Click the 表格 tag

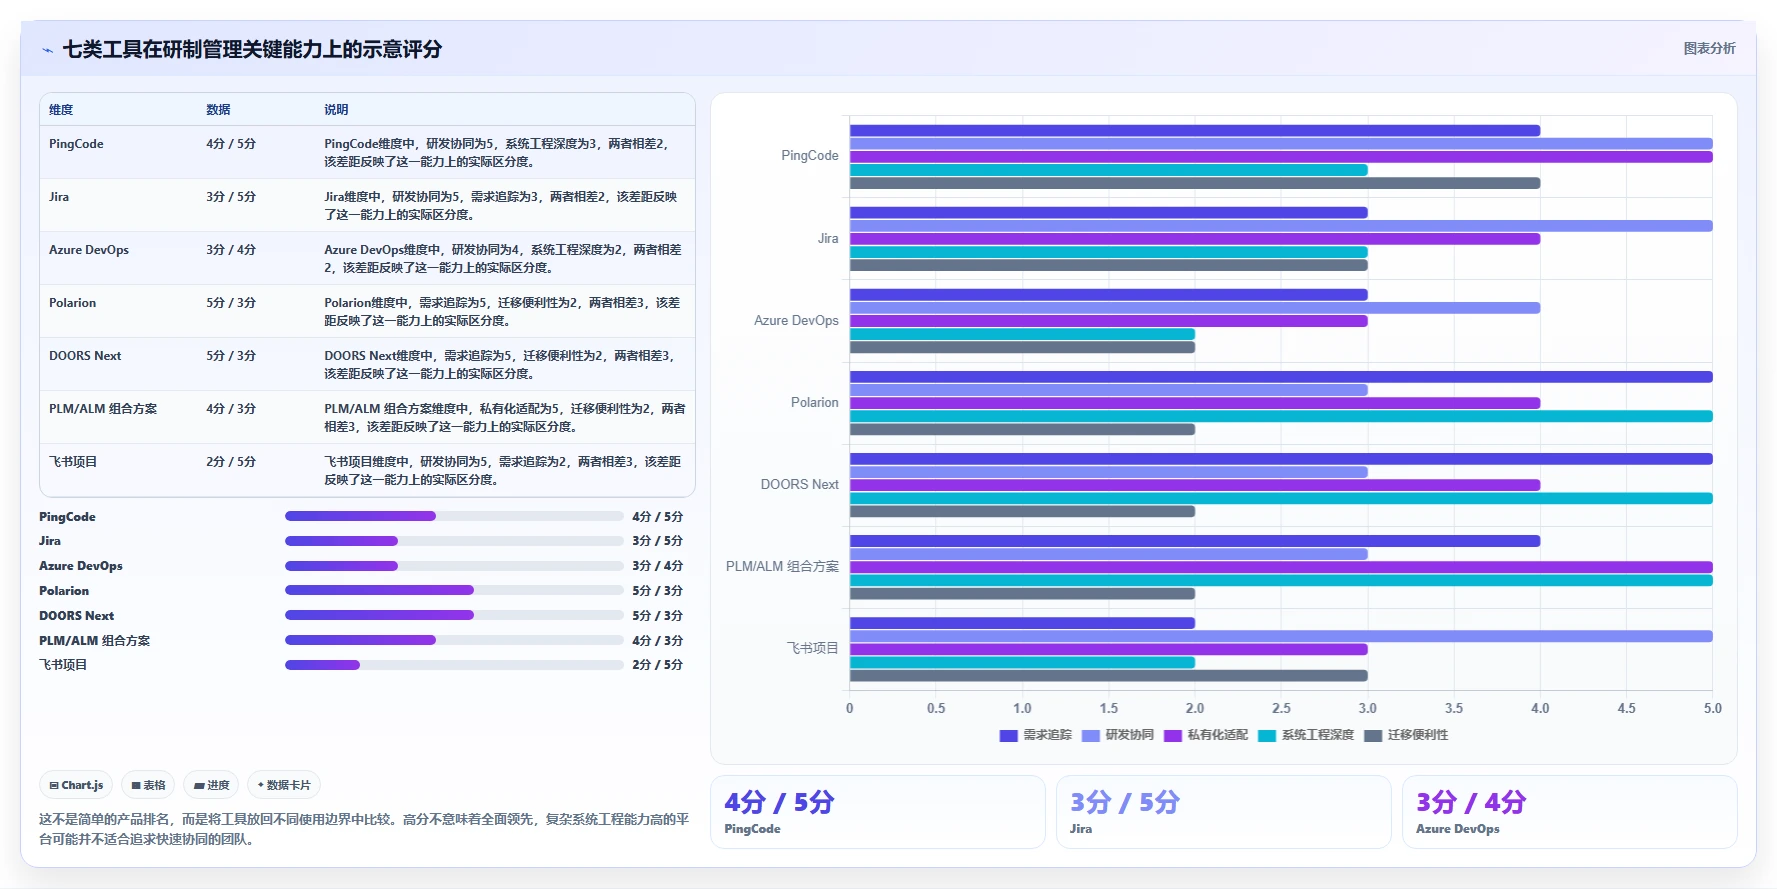(x=148, y=785)
